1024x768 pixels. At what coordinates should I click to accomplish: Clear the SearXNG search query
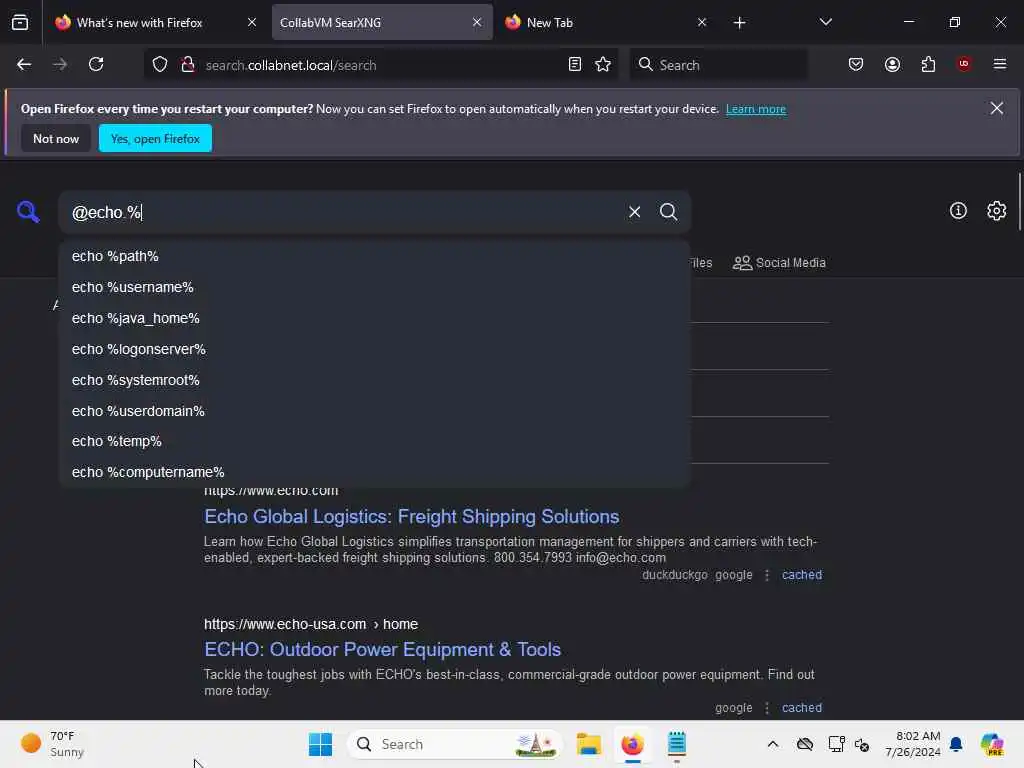click(x=634, y=212)
